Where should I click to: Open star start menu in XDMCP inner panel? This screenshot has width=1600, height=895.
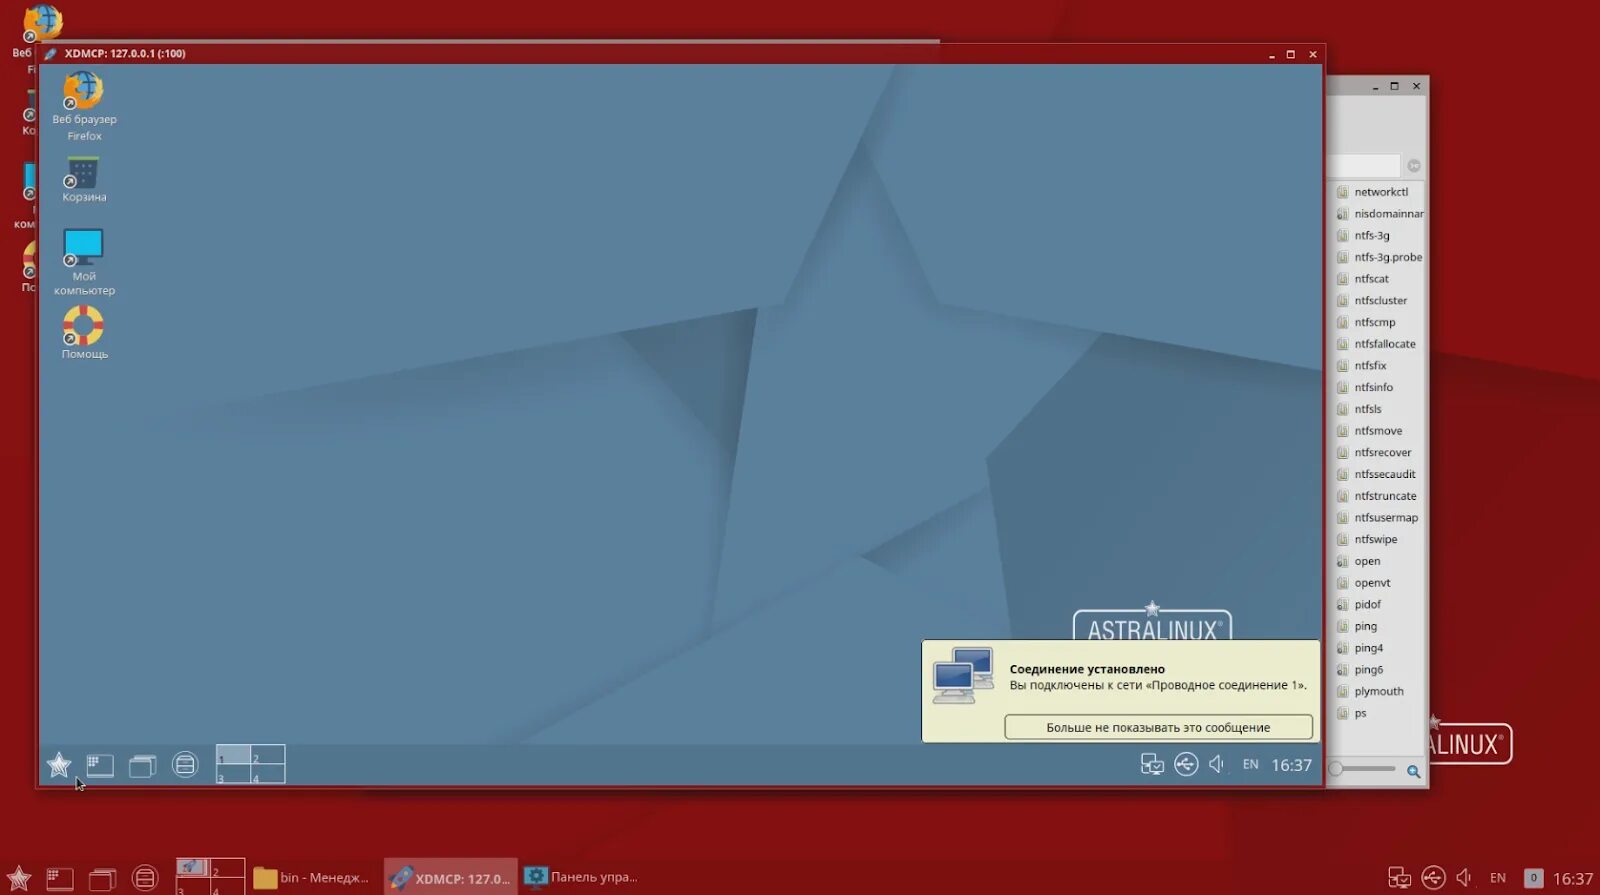coord(59,765)
